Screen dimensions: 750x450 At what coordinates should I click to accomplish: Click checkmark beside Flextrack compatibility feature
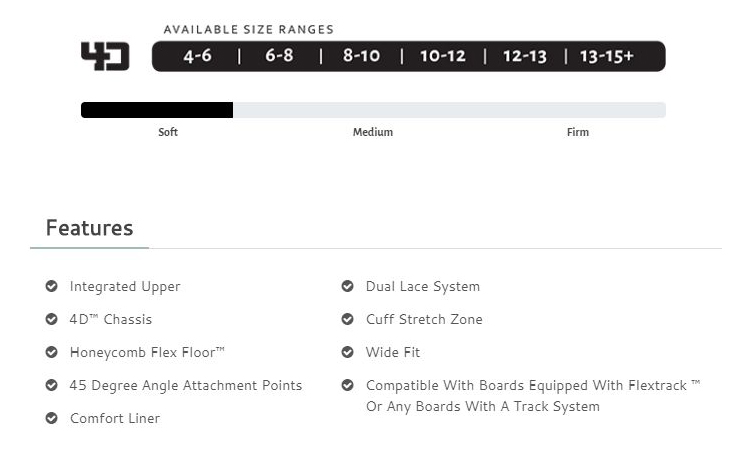click(348, 385)
